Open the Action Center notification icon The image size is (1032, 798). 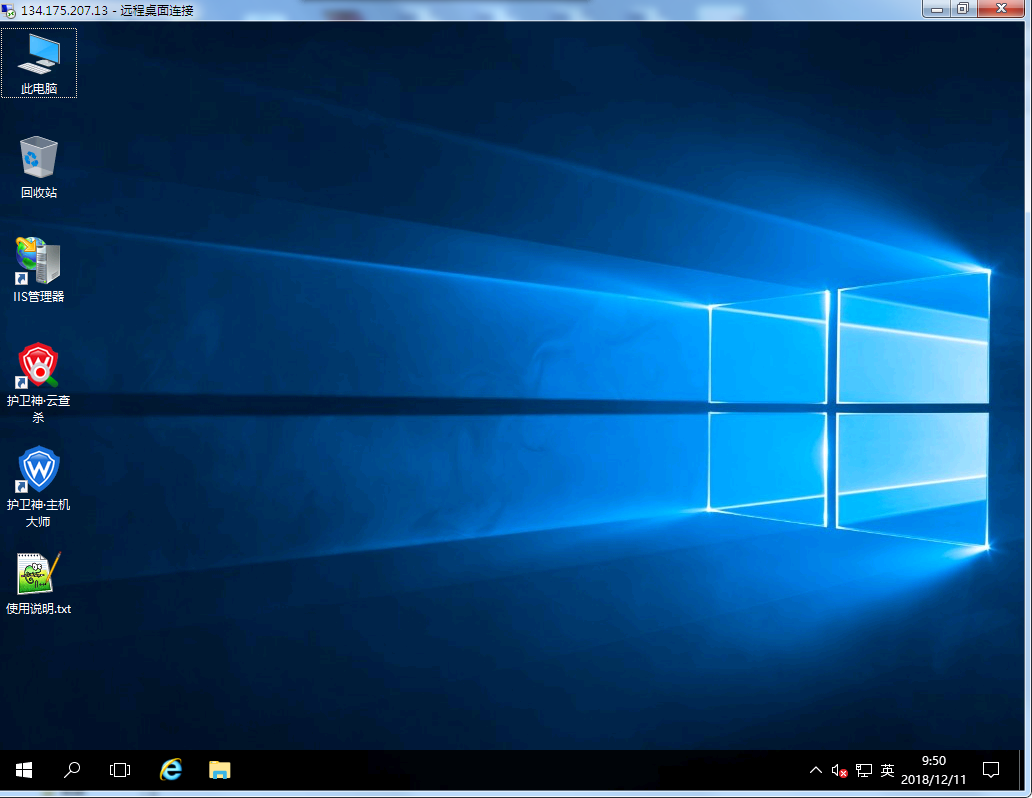991,770
